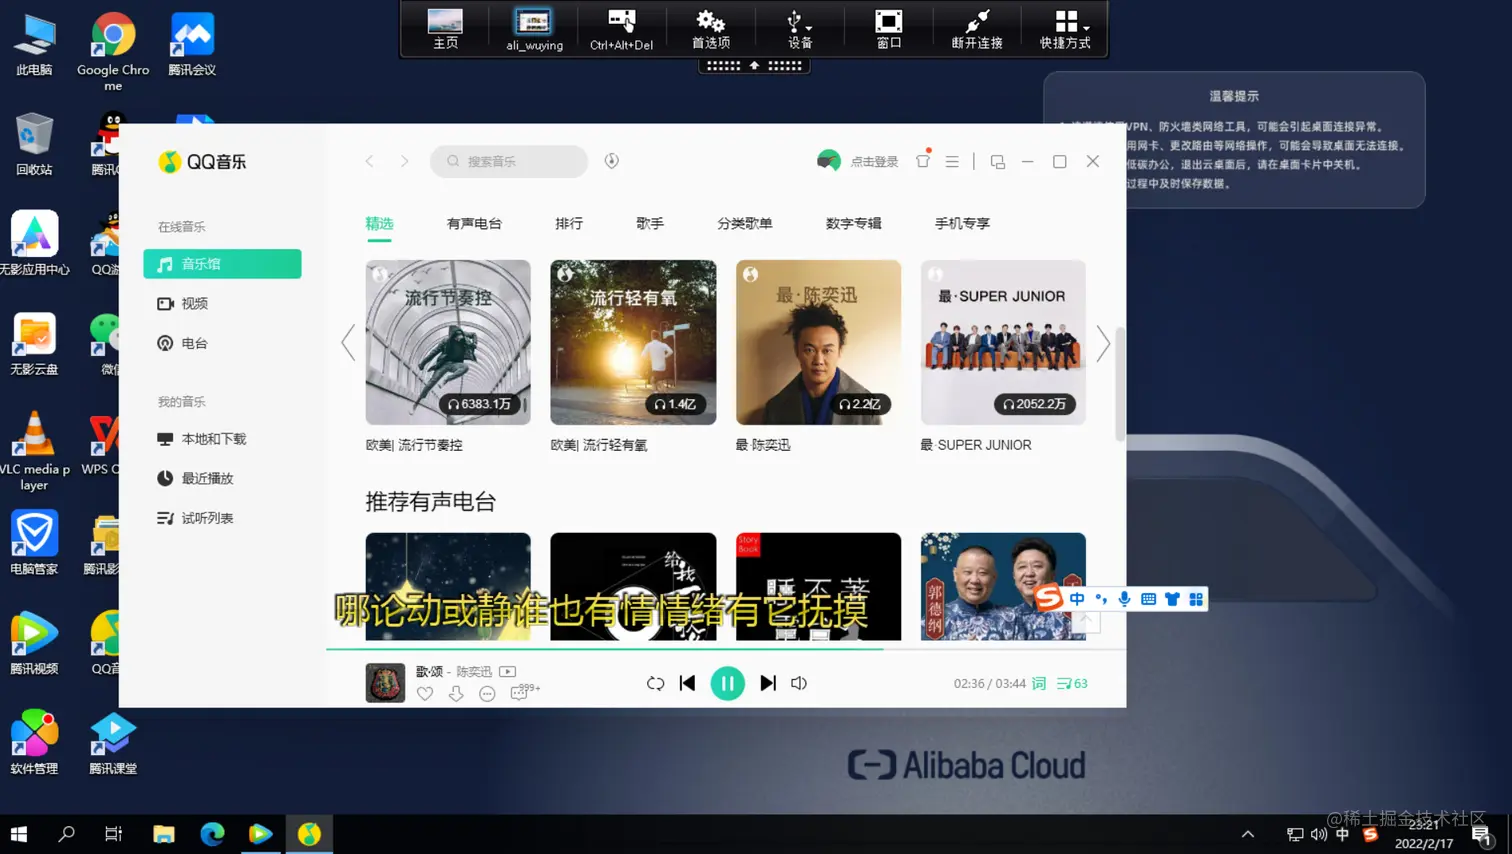Open the skin (shirt) icon in QQ音乐
The width and height of the screenshot is (1512, 854).
pos(923,160)
